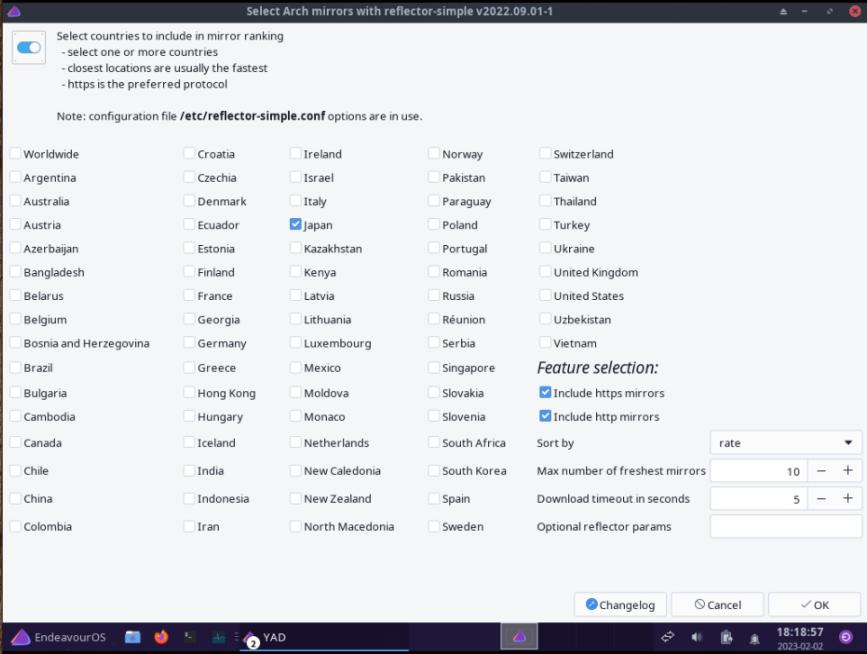Viewport: 867px width, 654px height.
Task: Check the Poland checkbox
Action: coord(434,224)
